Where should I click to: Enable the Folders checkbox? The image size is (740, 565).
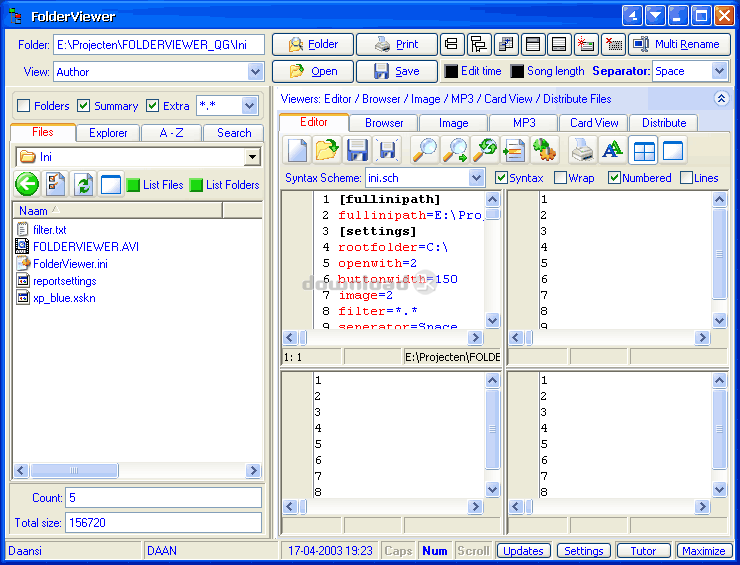[x=24, y=106]
